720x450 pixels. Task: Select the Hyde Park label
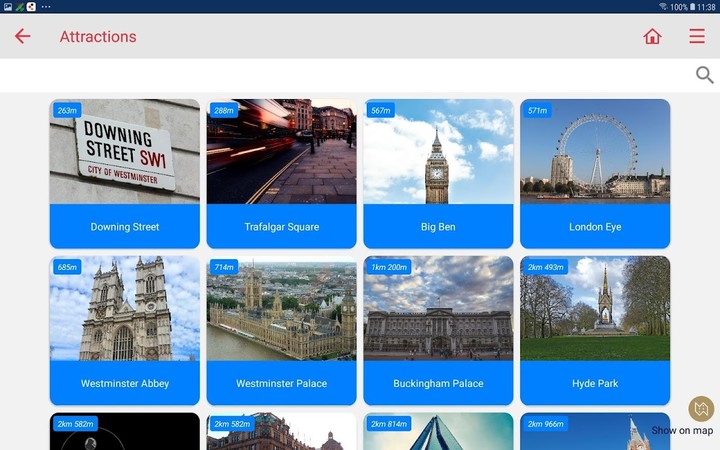tap(595, 383)
